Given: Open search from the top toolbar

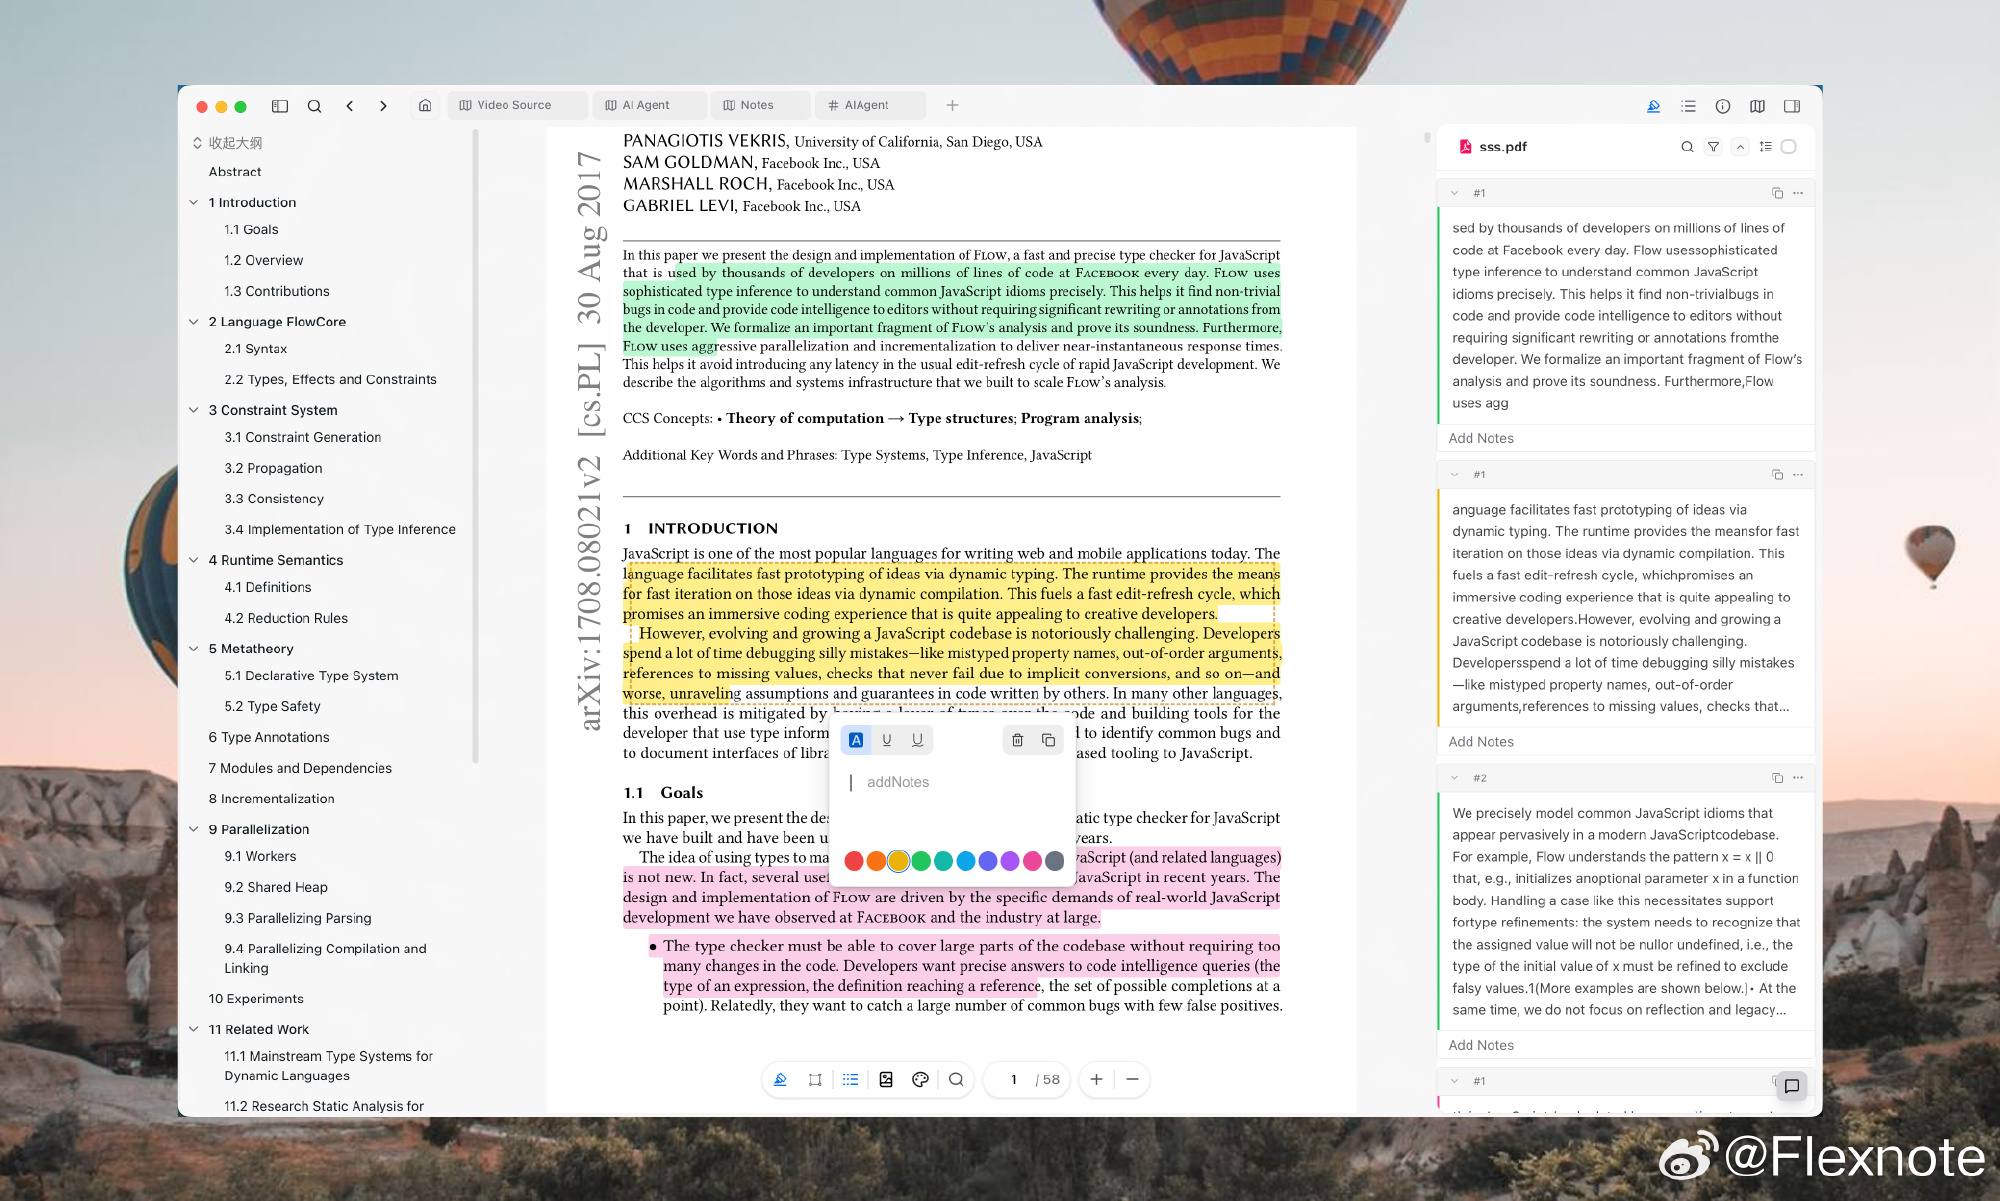Looking at the screenshot, I should [314, 106].
